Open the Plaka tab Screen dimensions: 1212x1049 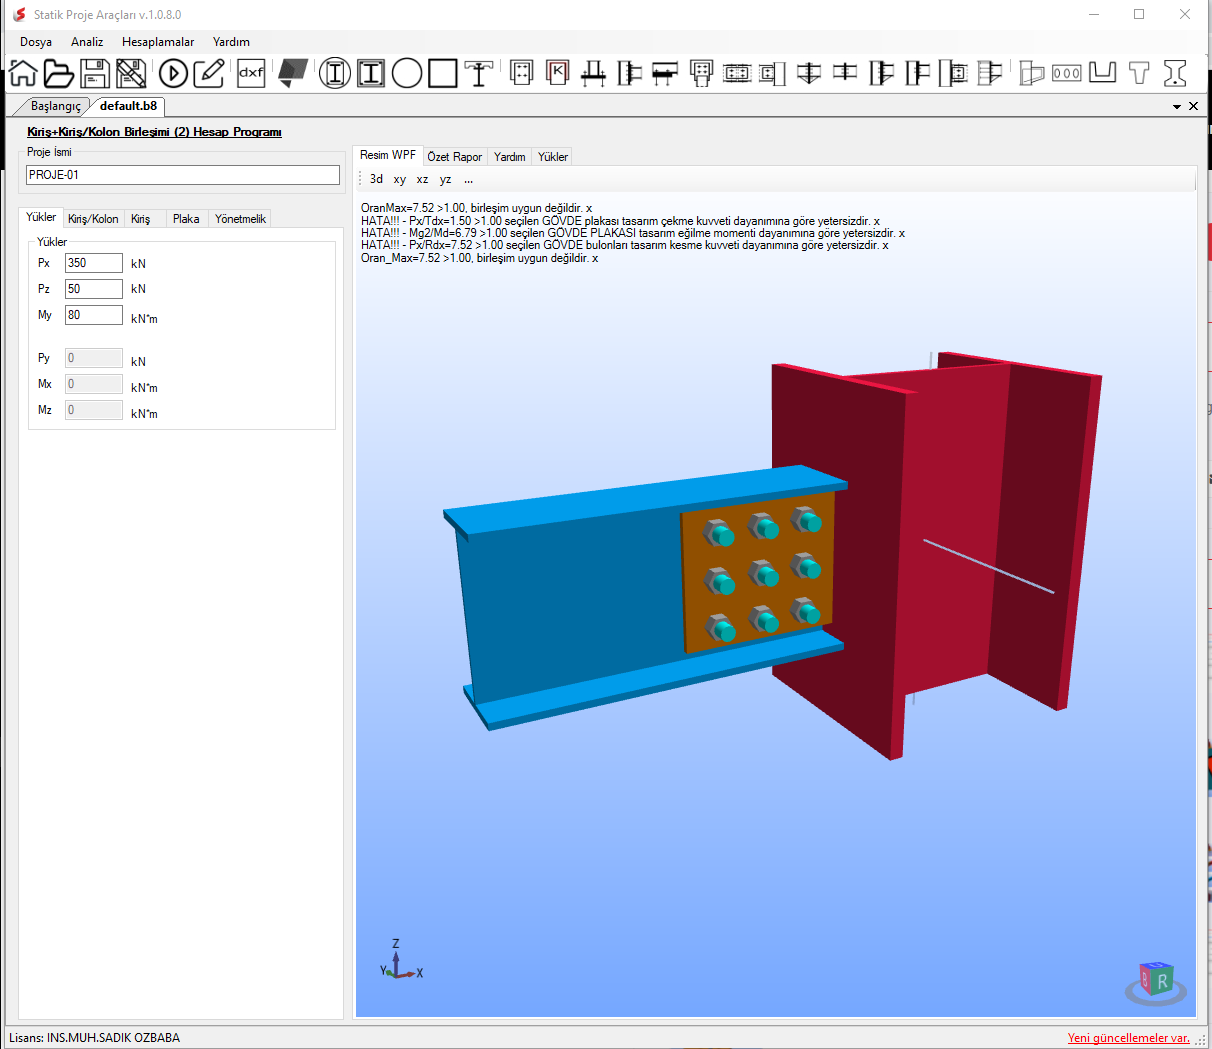coord(186,219)
